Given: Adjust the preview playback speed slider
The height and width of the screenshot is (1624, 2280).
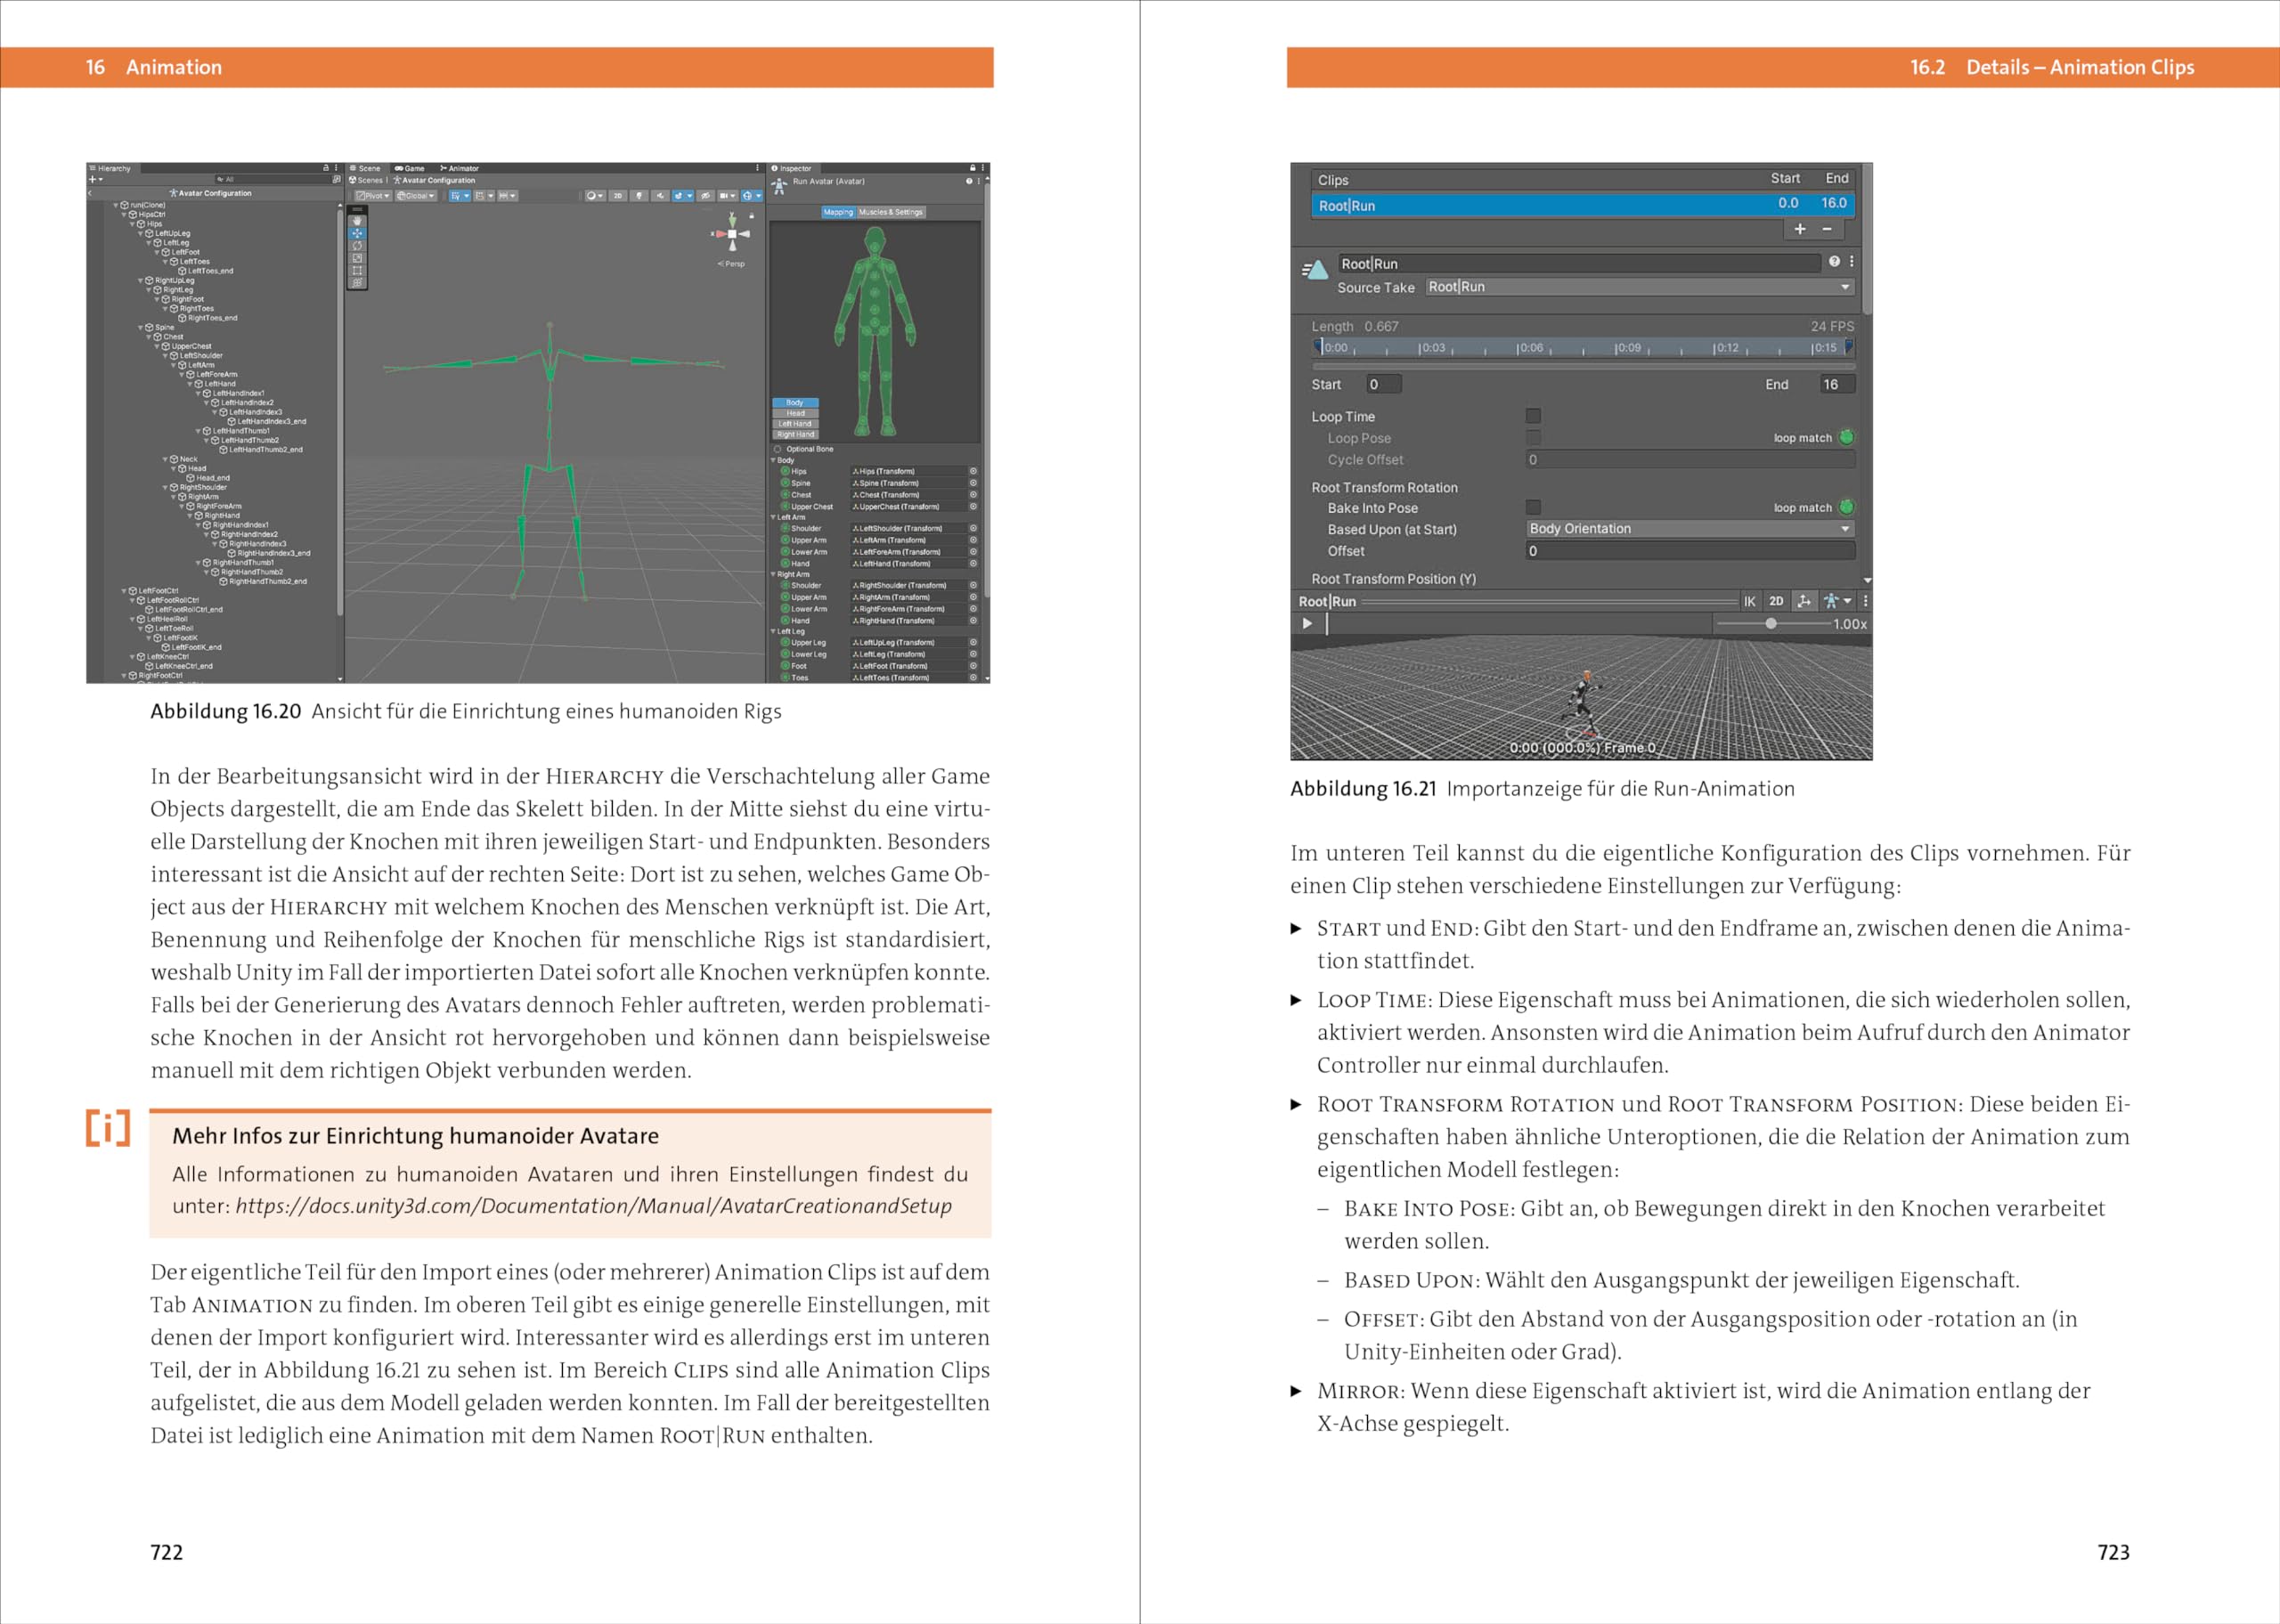Looking at the screenshot, I should 1771,623.
